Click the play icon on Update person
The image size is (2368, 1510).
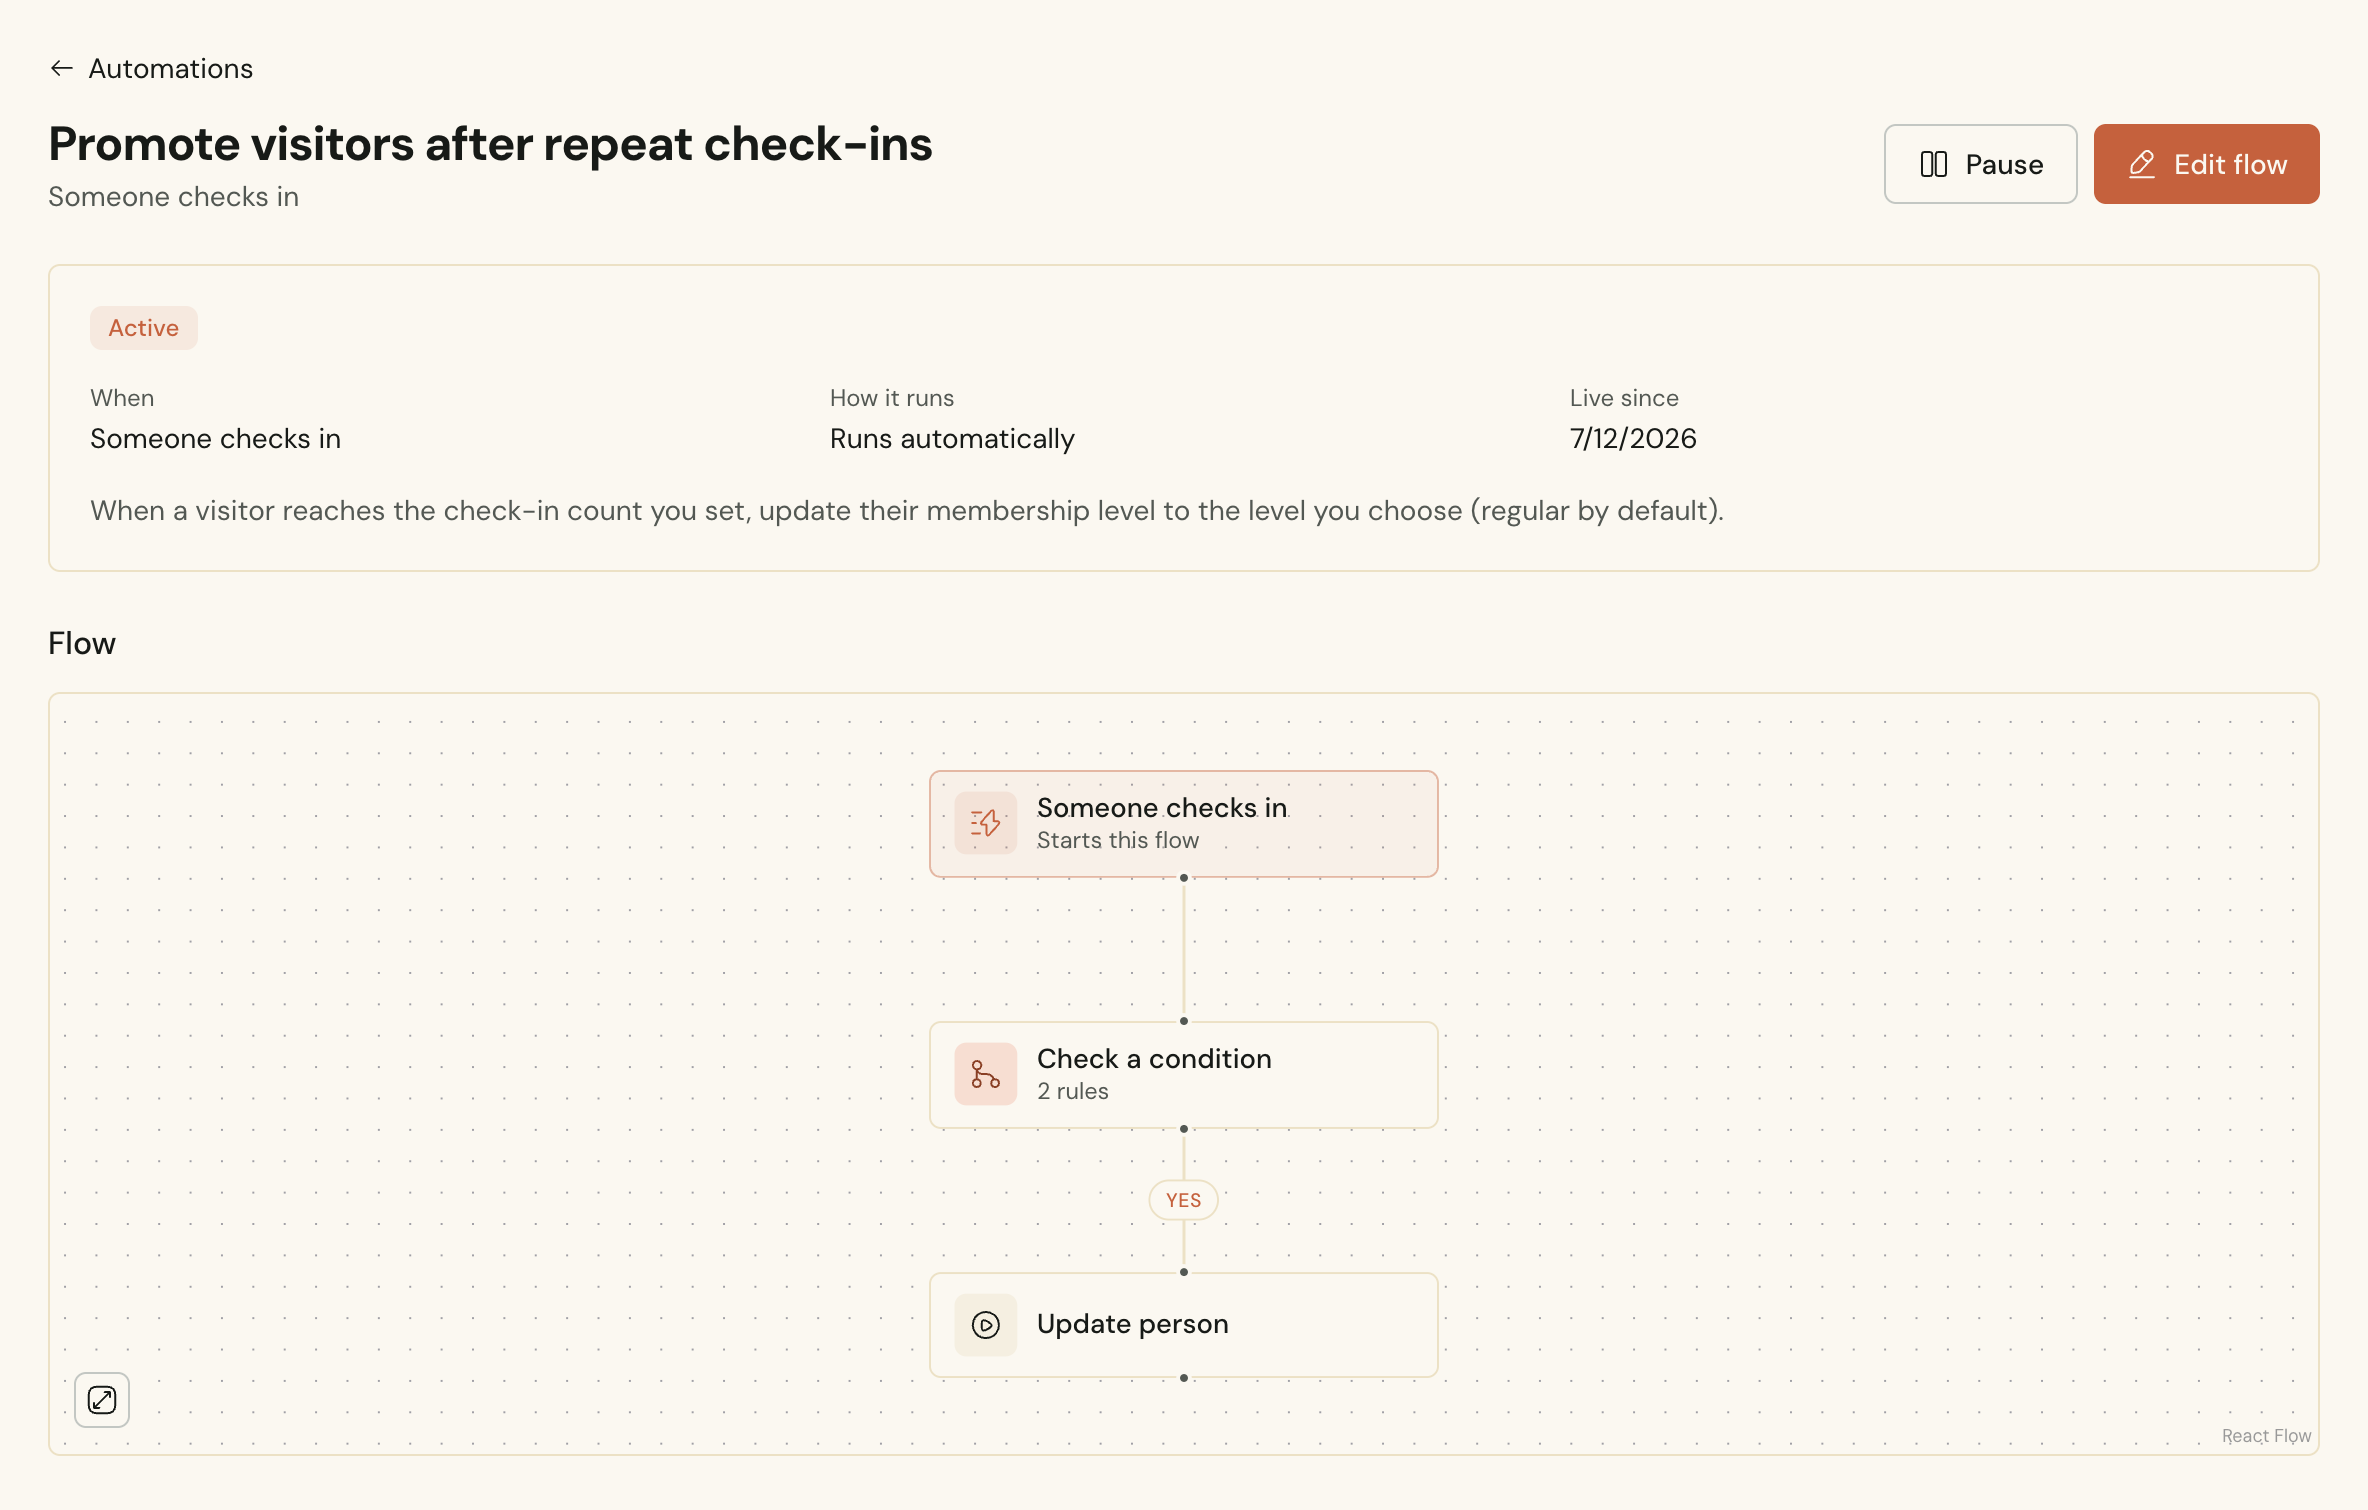point(985,1325)
